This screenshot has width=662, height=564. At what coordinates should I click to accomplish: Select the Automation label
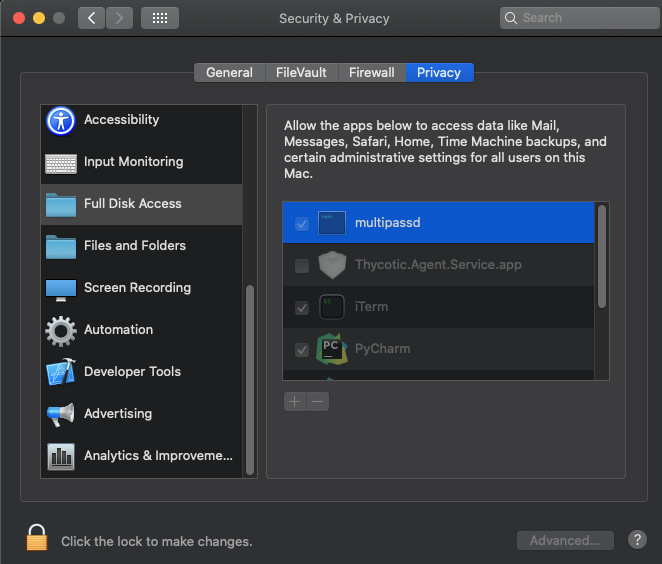tap(118, 329)
